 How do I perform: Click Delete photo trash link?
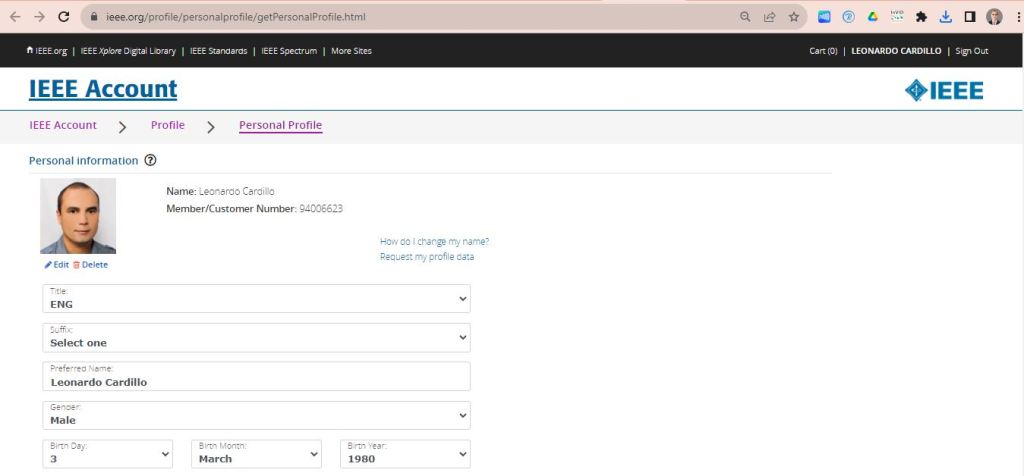(x=90, y=265)
